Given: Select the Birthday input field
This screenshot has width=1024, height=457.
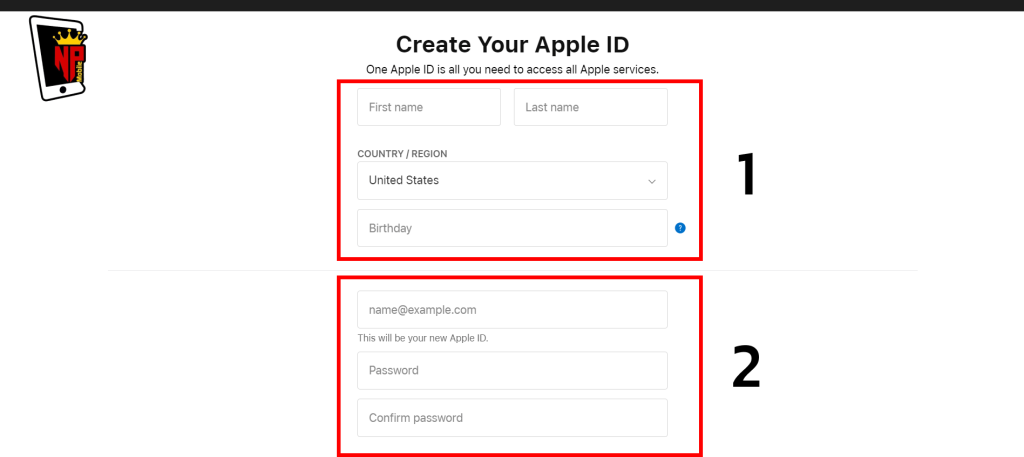Looking at the screenshot, I should click(x=512, y=228).
